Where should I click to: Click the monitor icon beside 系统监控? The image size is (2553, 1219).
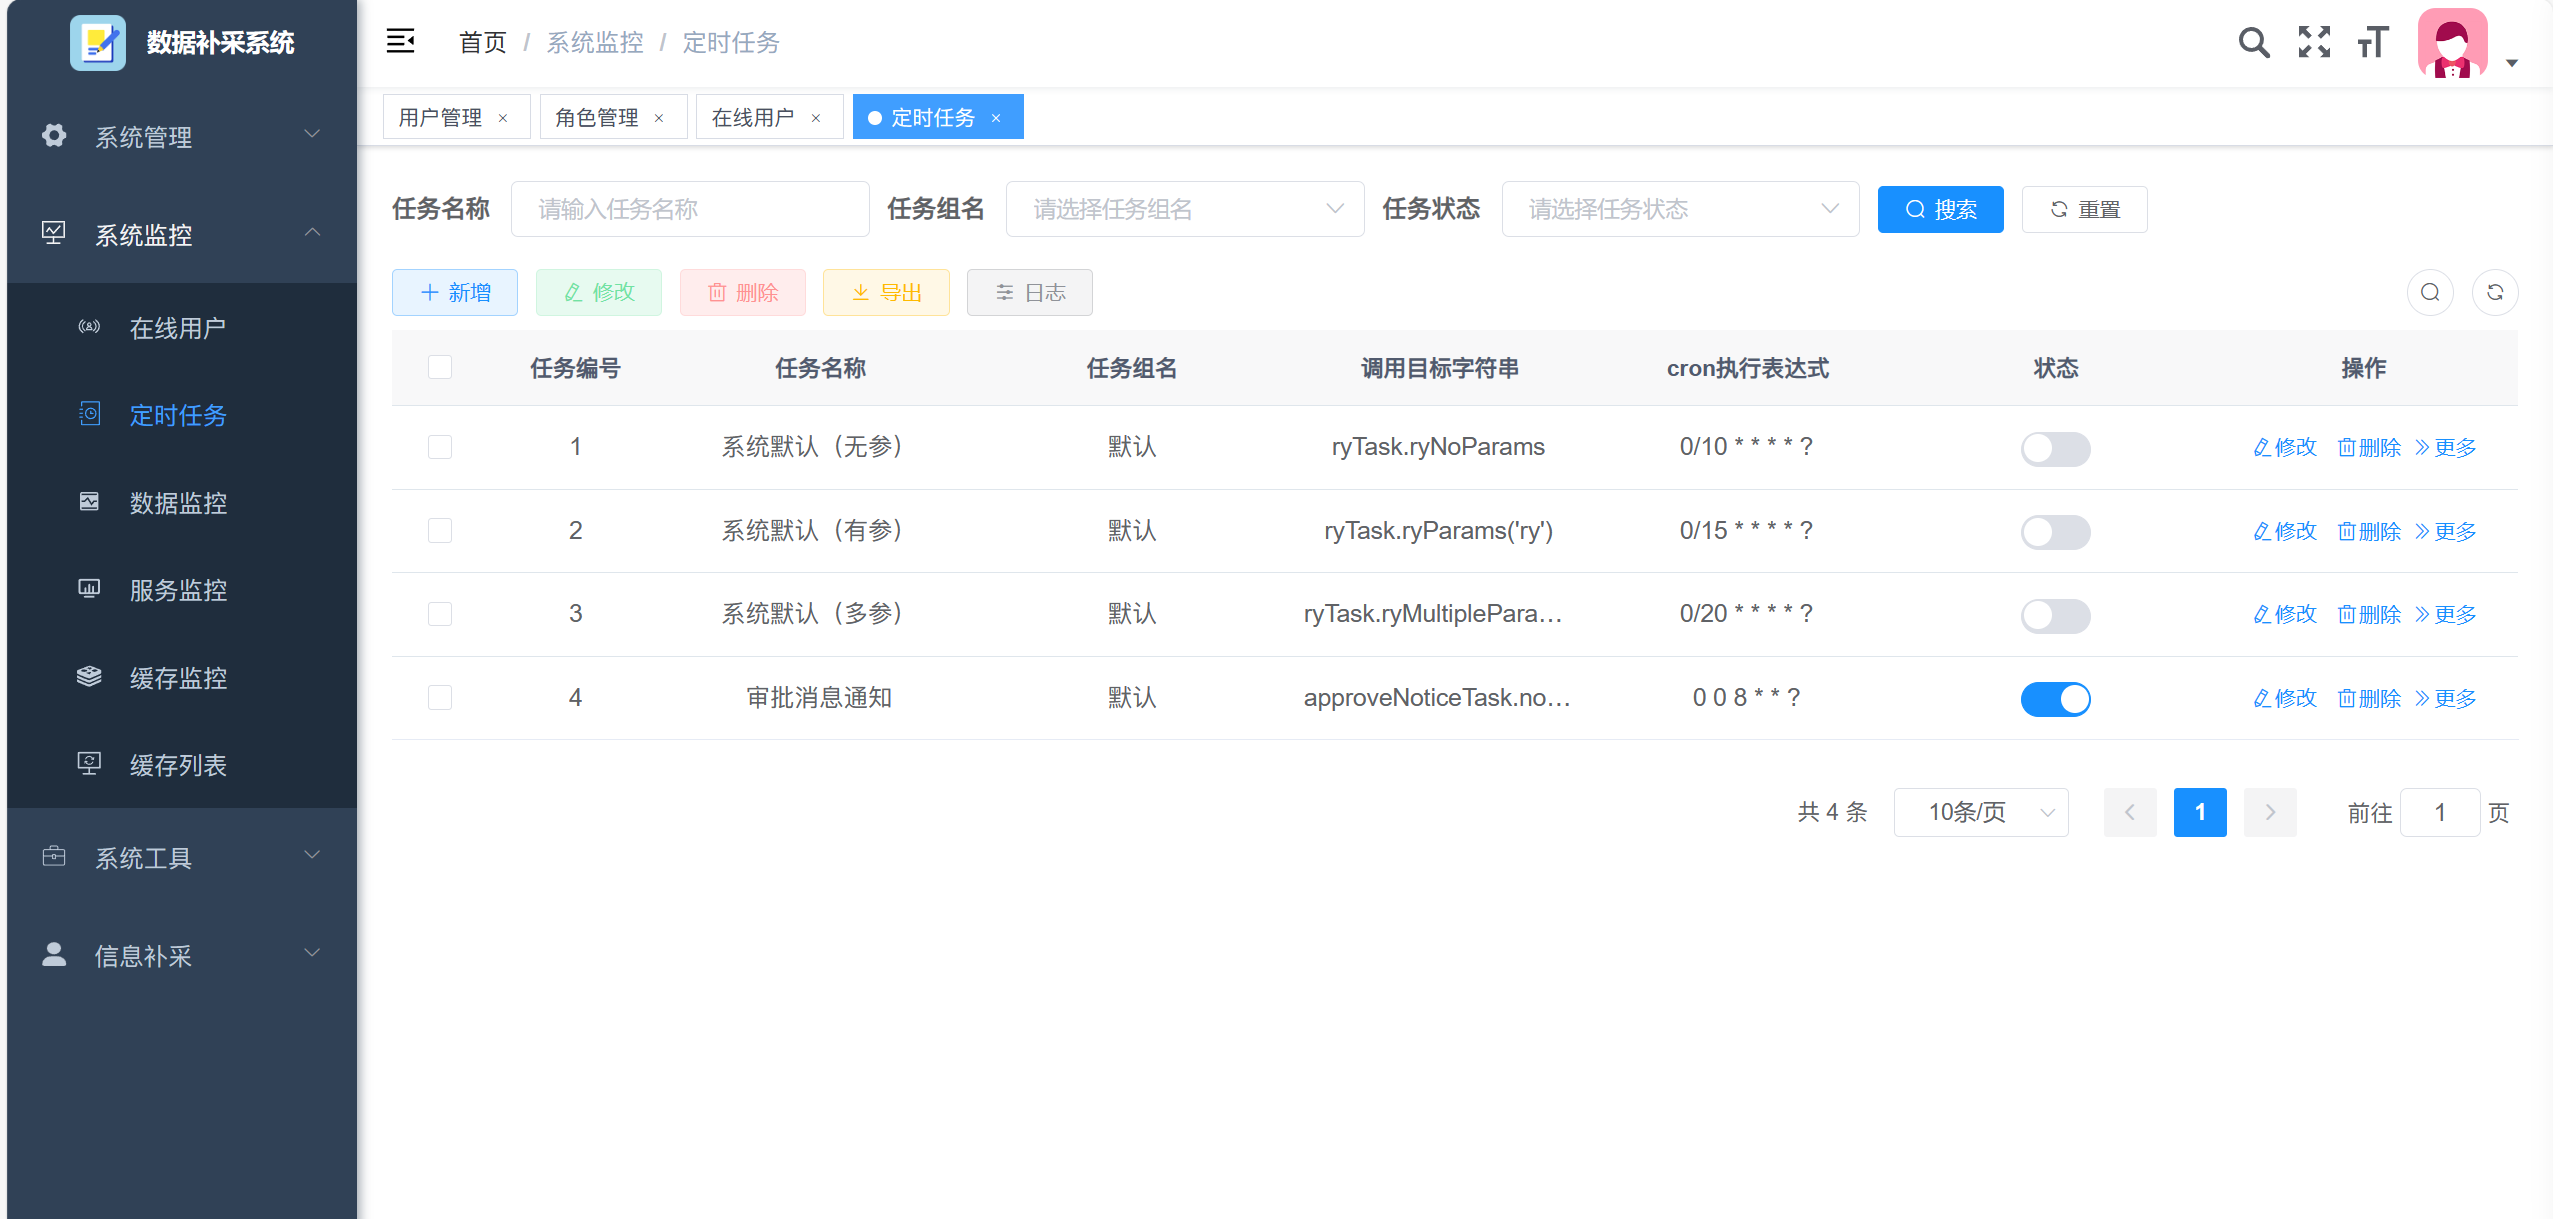[x=54, y=233]
